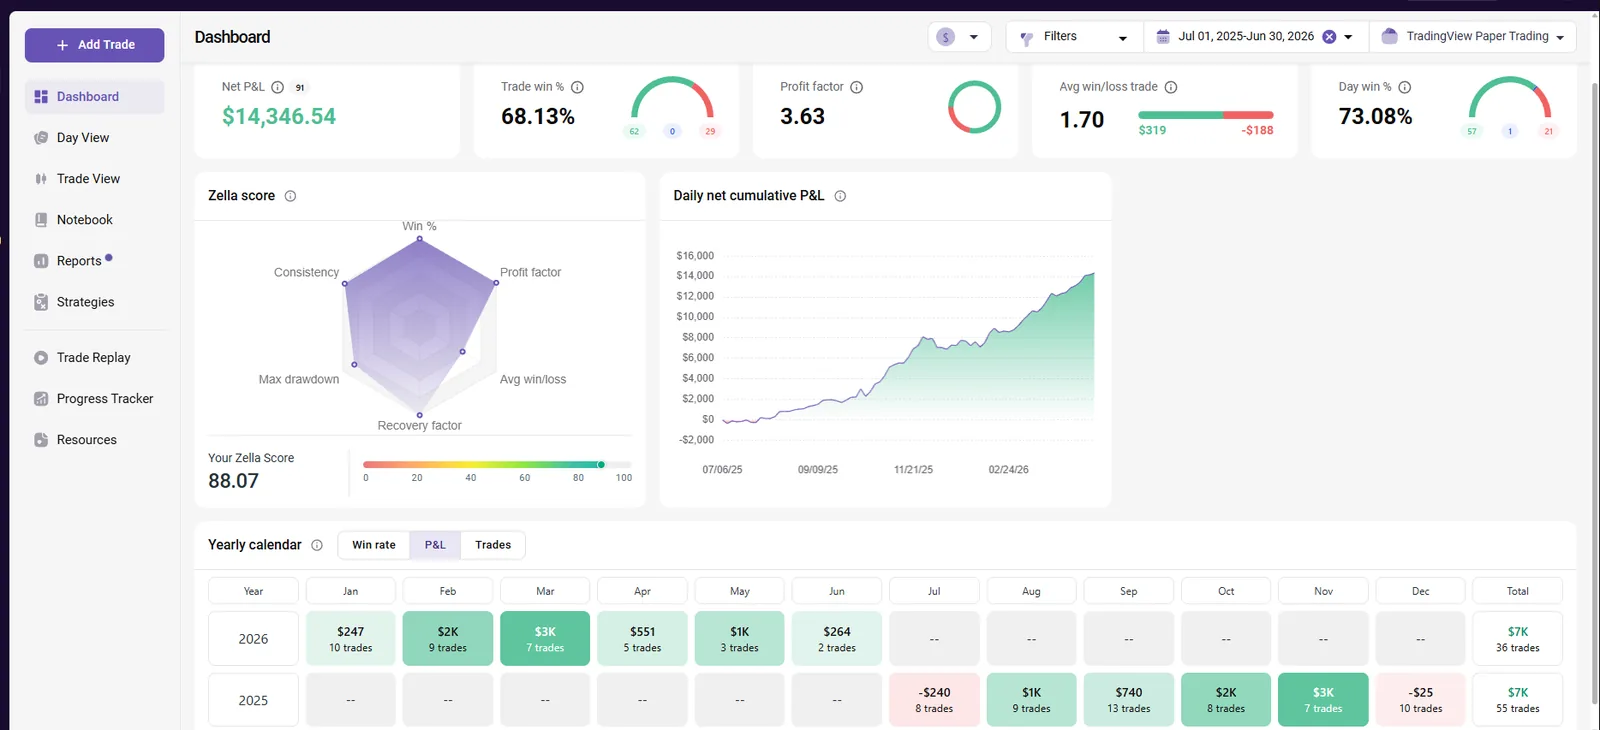The height and width of the screenshot is (730, 1600).
Task: Select the 2025 Oct $2K cell
Action: click(x=1226, y=700)
